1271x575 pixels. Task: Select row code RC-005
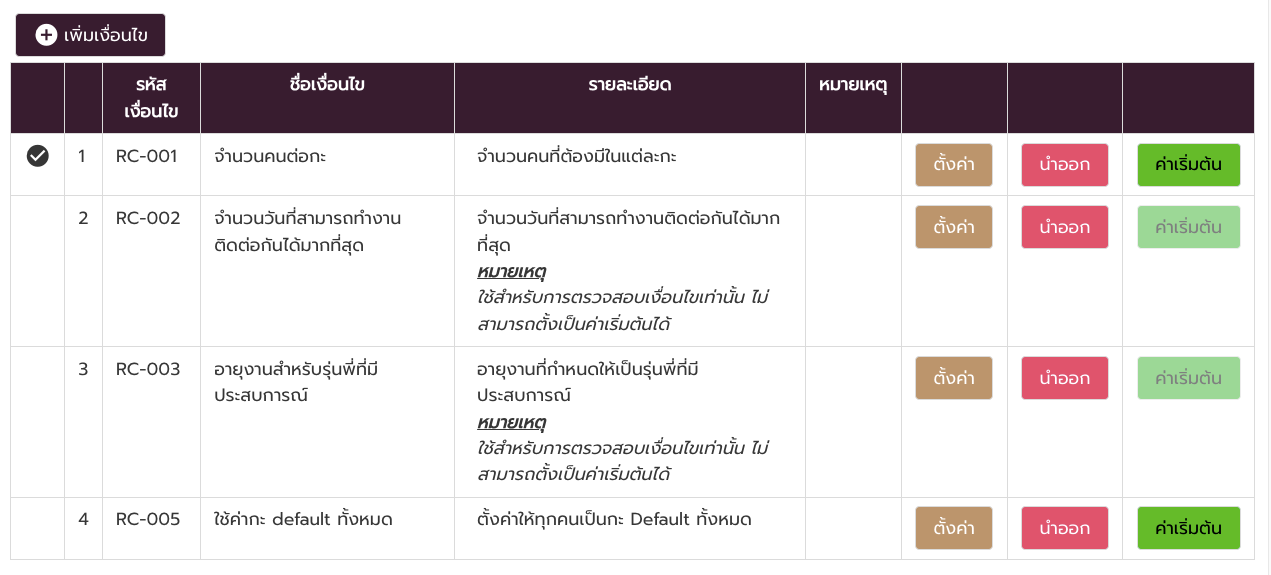(148, 520)
